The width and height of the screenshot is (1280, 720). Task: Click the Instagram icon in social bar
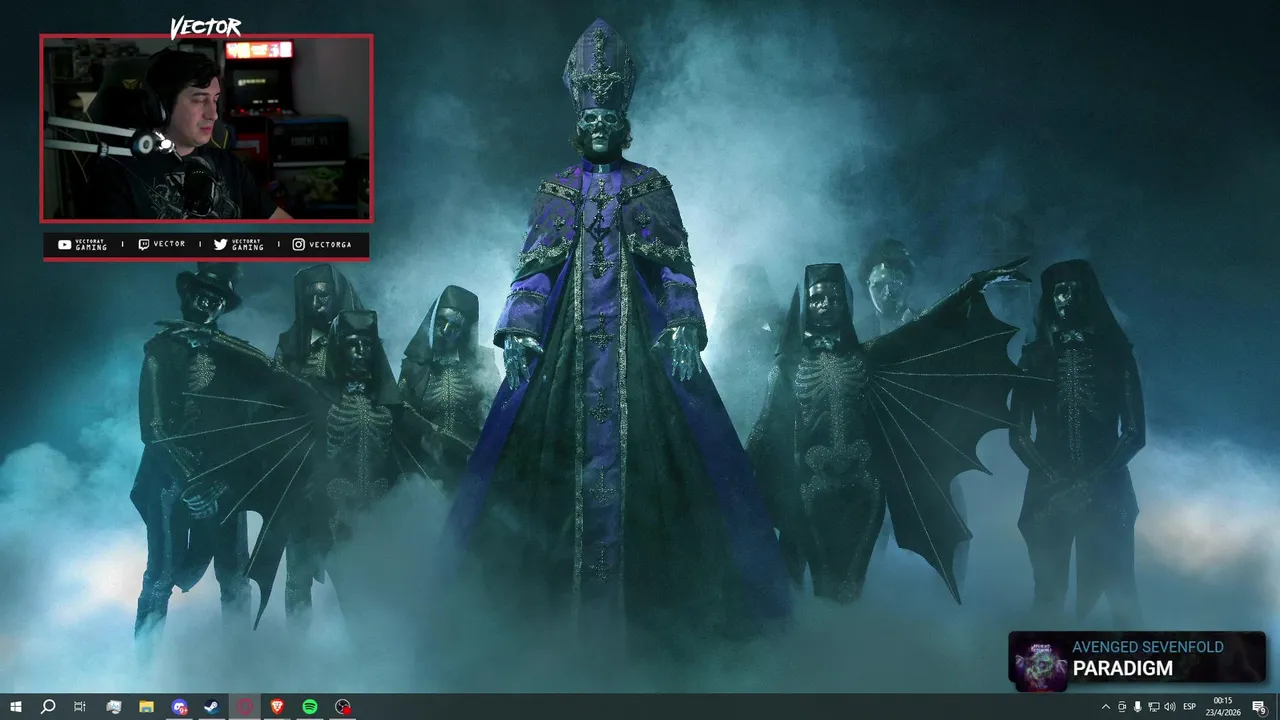click(x=298, y=244)
